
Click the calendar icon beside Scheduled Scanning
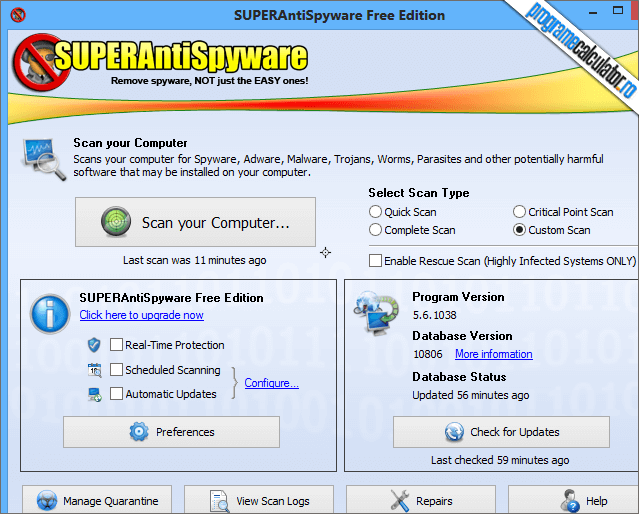pyautogui.click(x=95, y=370)
